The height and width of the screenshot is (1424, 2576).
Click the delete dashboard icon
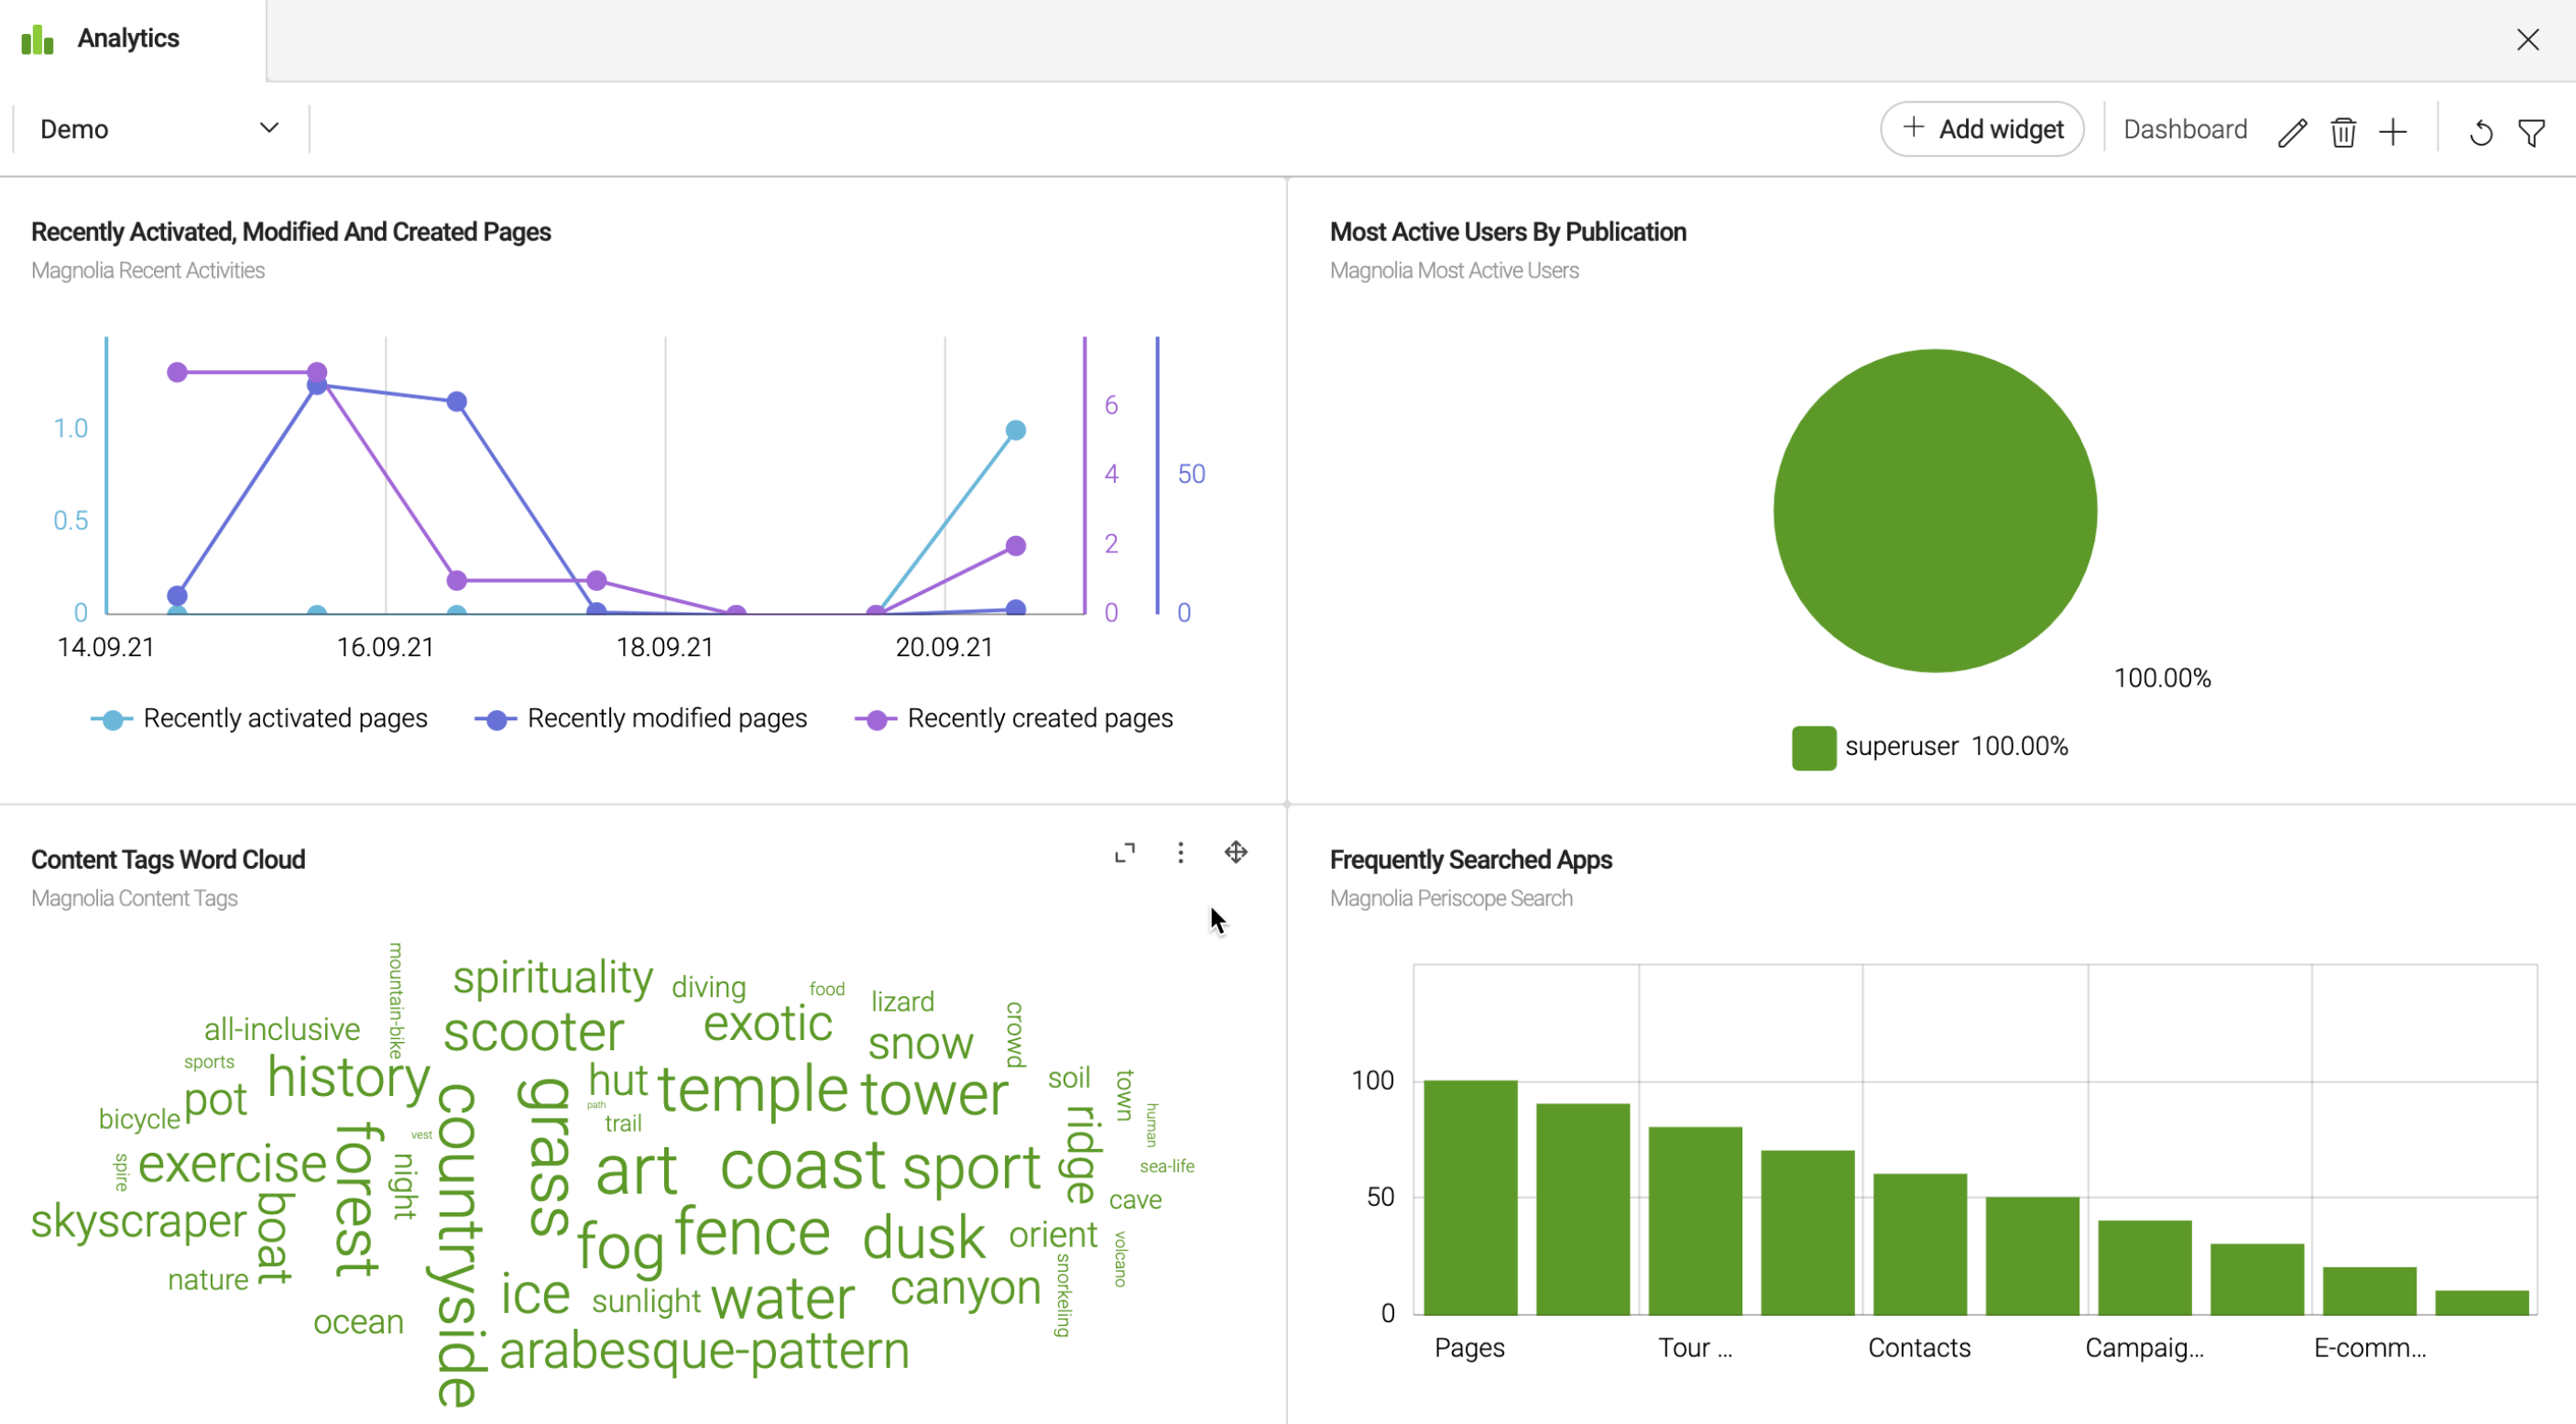coord(2340,130)
